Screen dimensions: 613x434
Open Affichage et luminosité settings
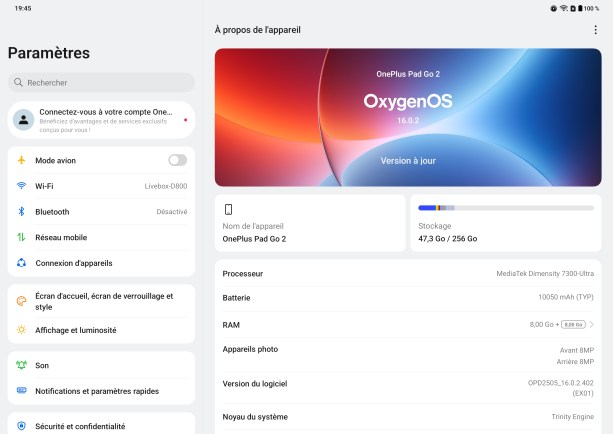click(101, 330)
